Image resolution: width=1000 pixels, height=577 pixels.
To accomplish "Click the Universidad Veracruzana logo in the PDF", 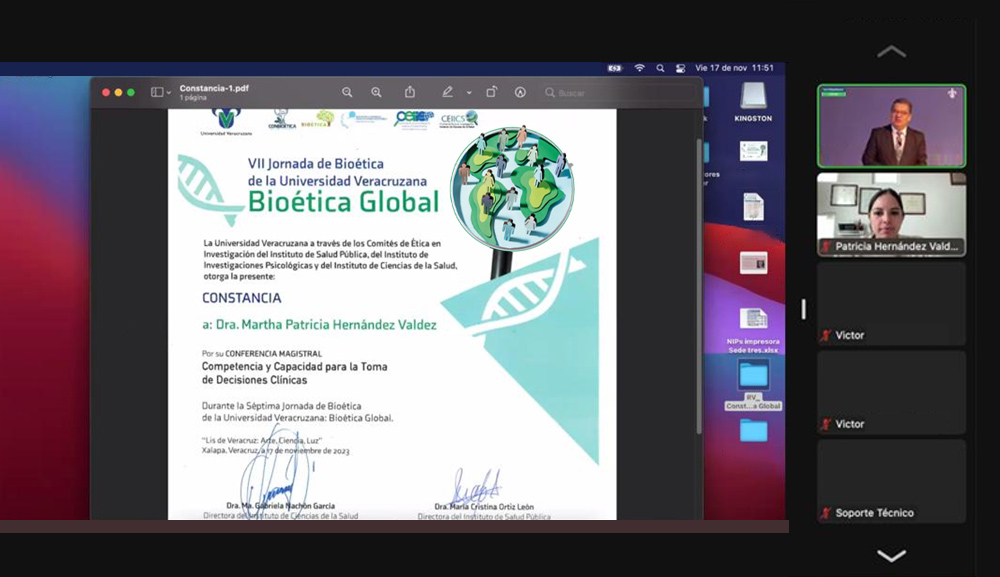I will [x=226, y=121].
